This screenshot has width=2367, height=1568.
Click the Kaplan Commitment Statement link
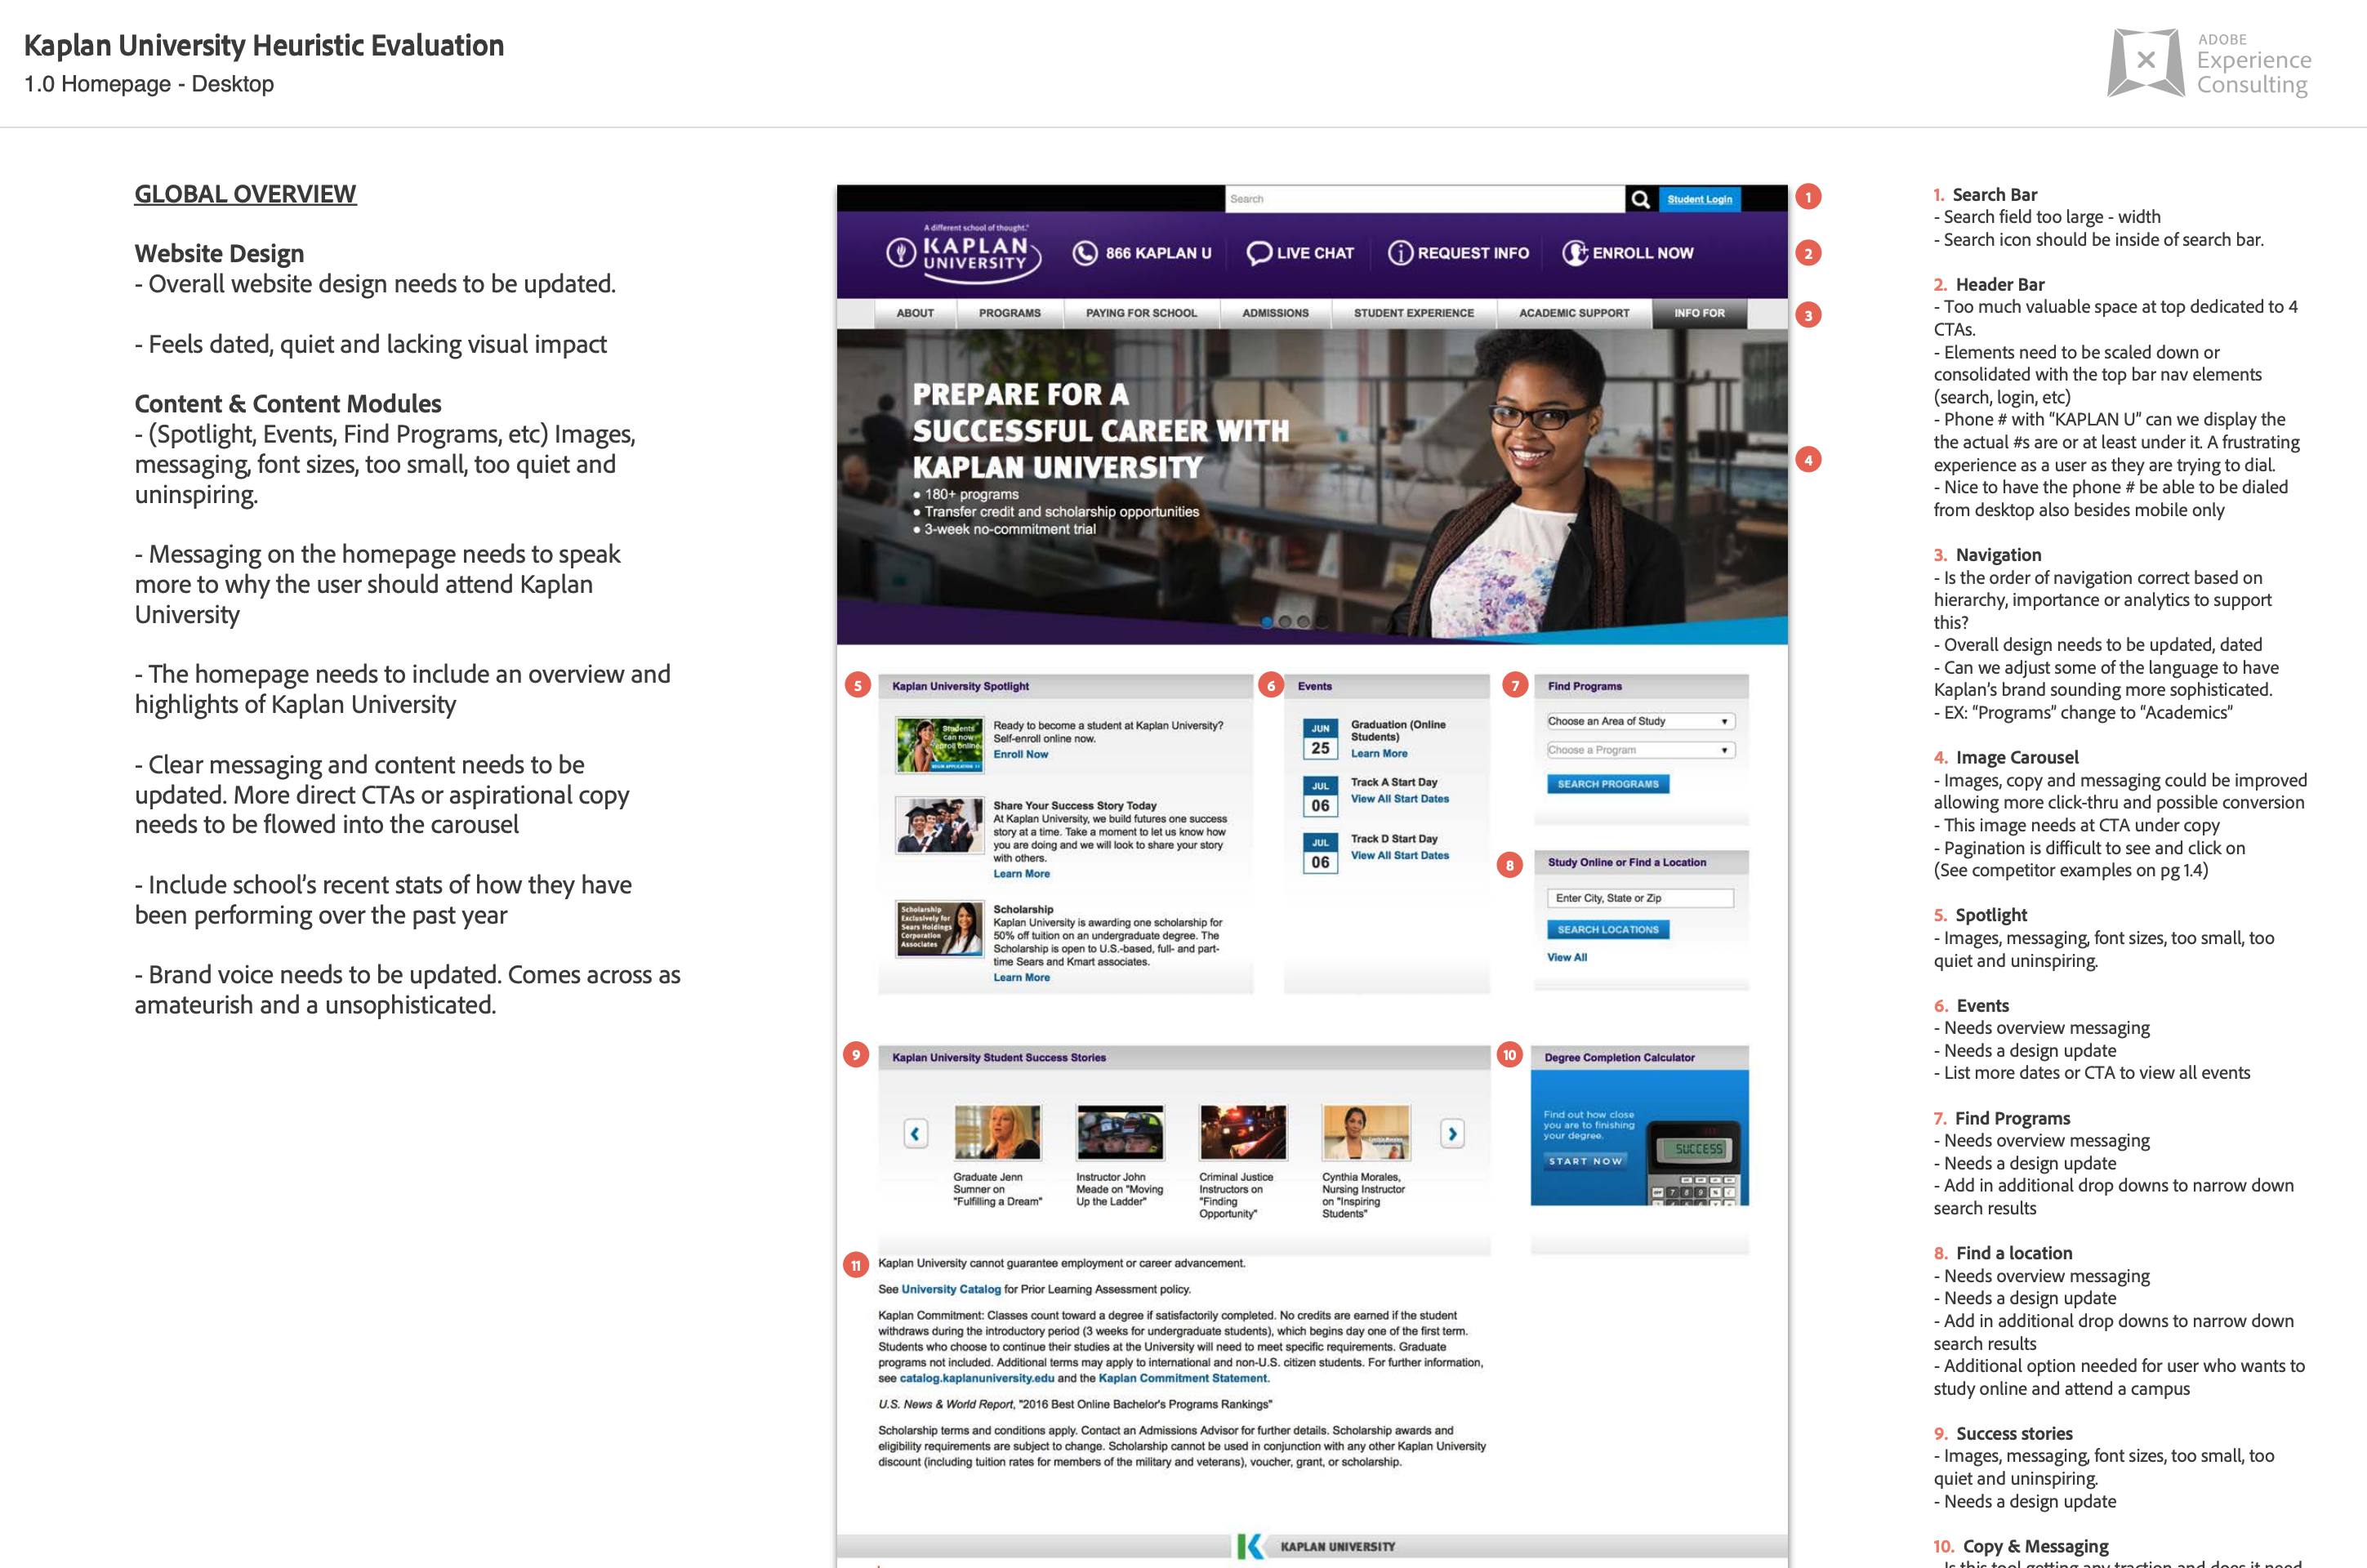pyautogui.click(x=1183, y=1378)
